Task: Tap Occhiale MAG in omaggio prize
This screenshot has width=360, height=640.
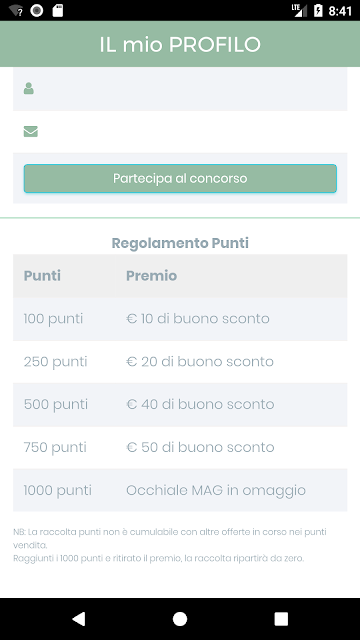Action: point(216,490)
